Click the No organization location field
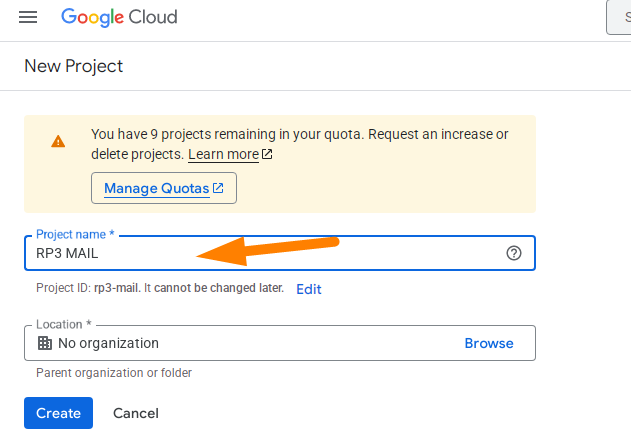Screen dimensions: 631x445 pos(240,343)
